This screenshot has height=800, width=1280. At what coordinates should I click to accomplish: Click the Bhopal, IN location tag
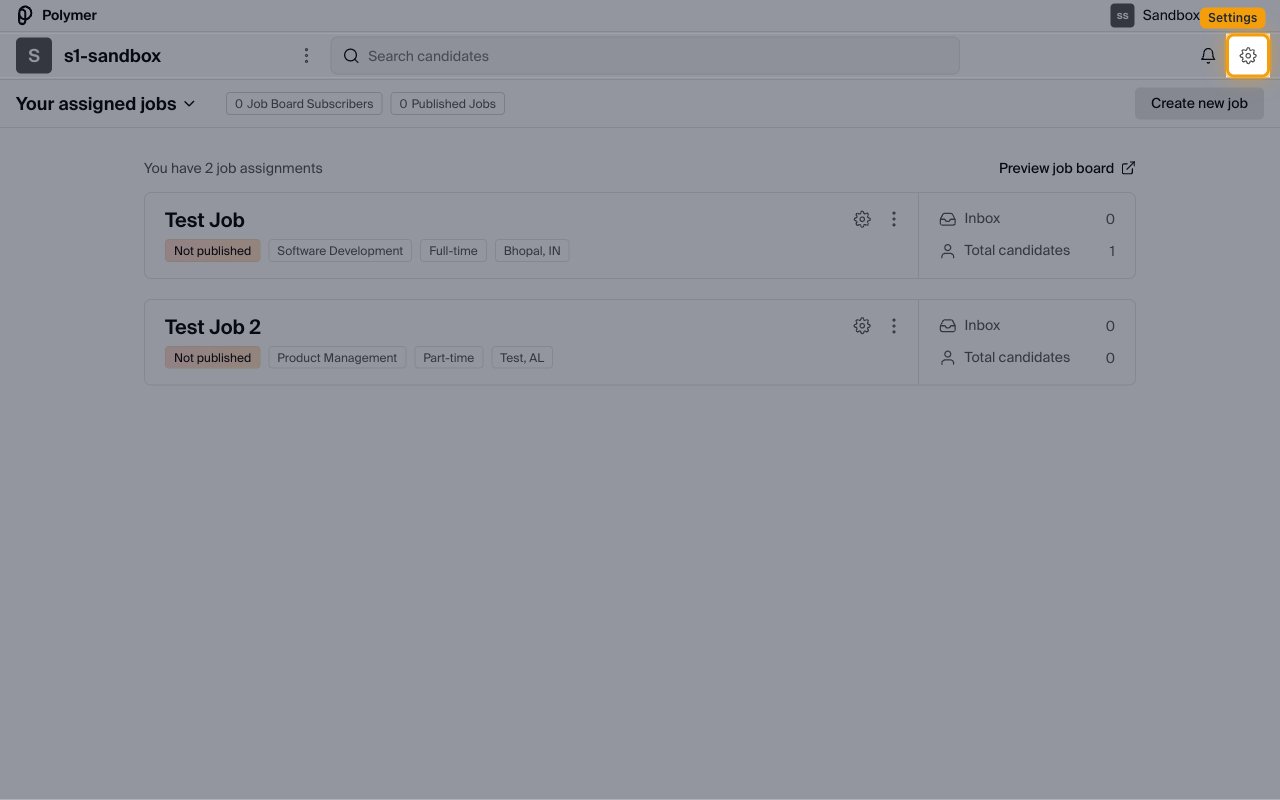click(532, 251)
